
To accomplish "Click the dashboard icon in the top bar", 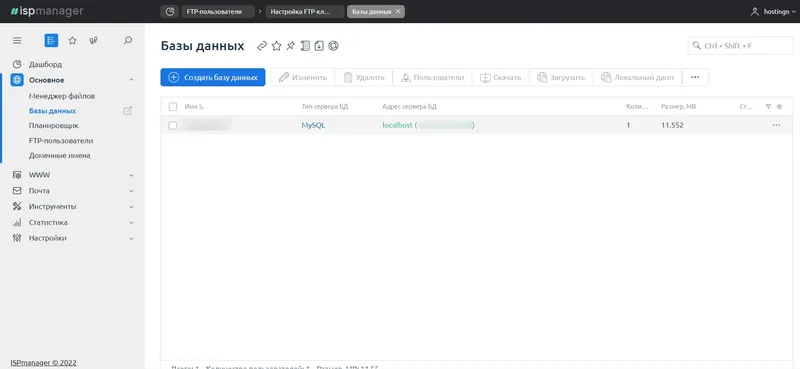I will coord(169,11).
